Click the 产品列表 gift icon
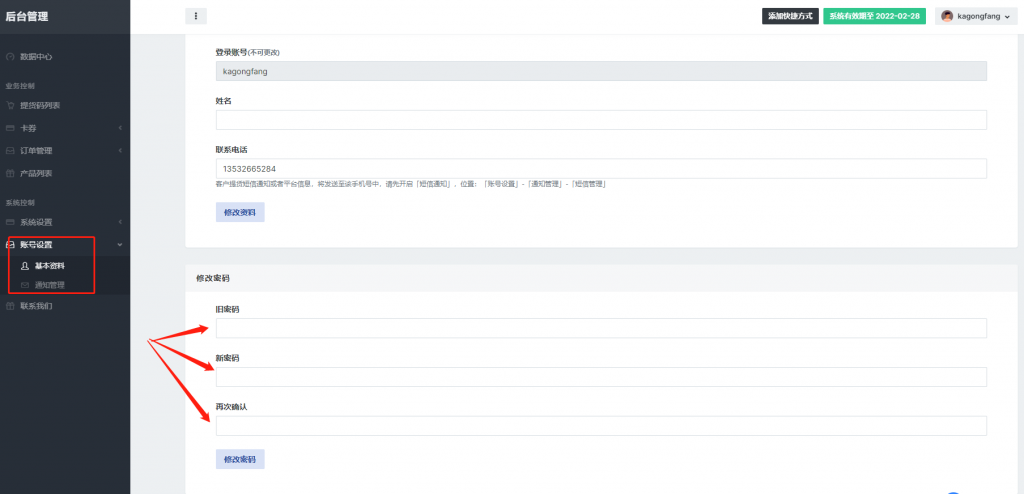Viewport: 1024px width, 494px height. click(x=10, y=173)
